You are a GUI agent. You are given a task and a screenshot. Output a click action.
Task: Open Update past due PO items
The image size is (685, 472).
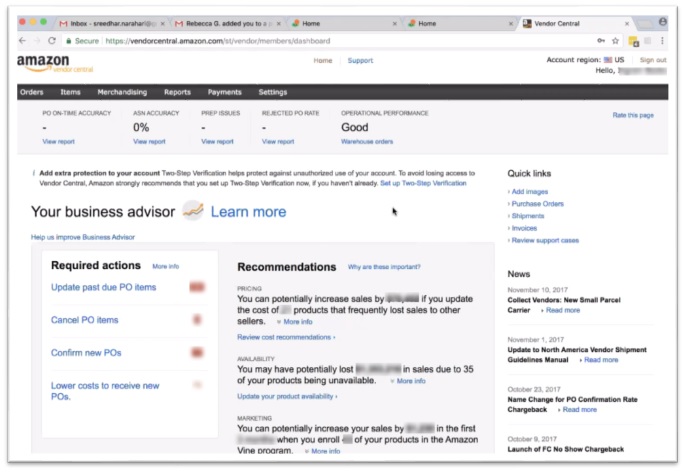(x=104, y=287)
